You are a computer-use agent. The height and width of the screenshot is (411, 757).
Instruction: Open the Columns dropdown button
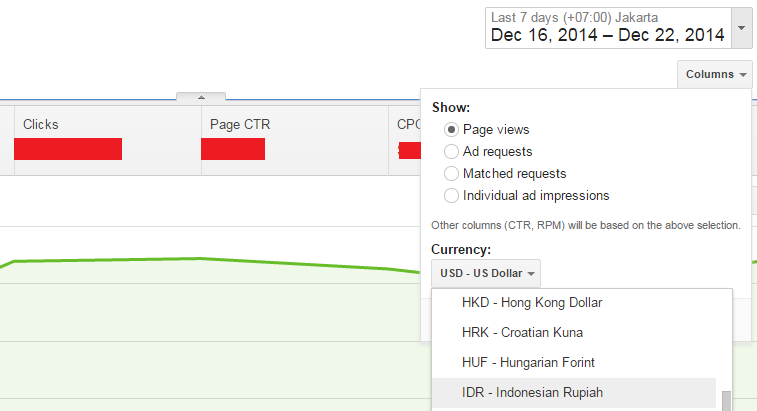tap(715, 74)
